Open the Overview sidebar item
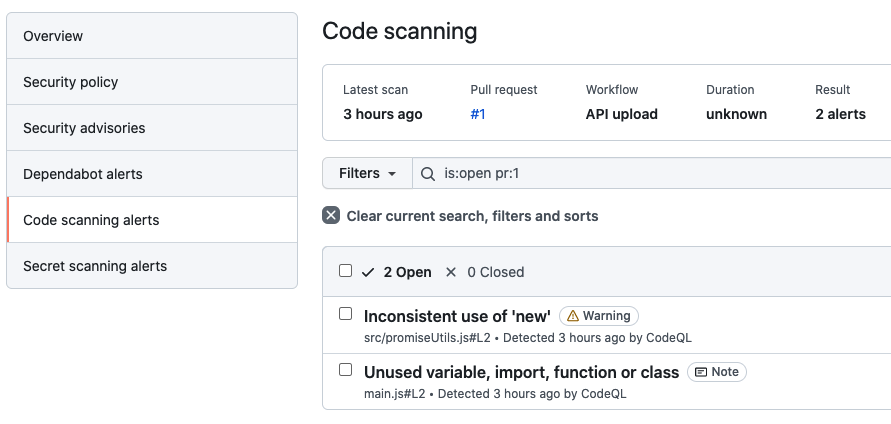The image size is (891, 424). pyautogui.click(x=152, y=36)
